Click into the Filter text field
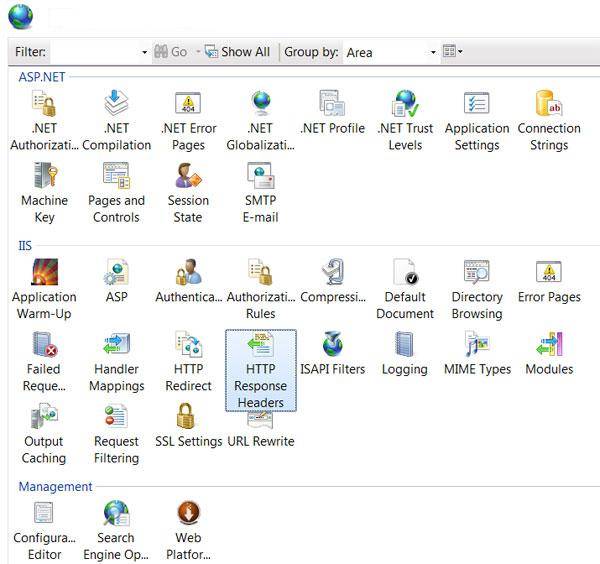This screenshot has width=600, height=564. (95, 52)
